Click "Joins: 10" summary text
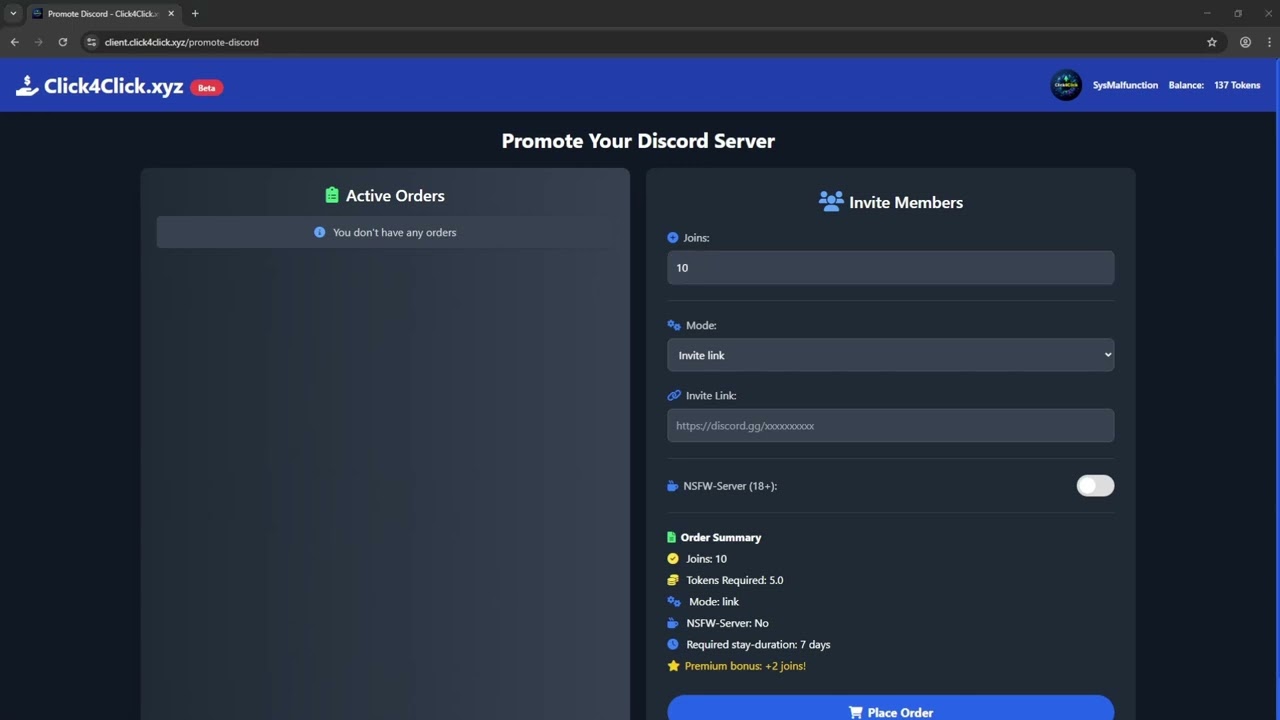1280x720 pixels. coord(706,559)
